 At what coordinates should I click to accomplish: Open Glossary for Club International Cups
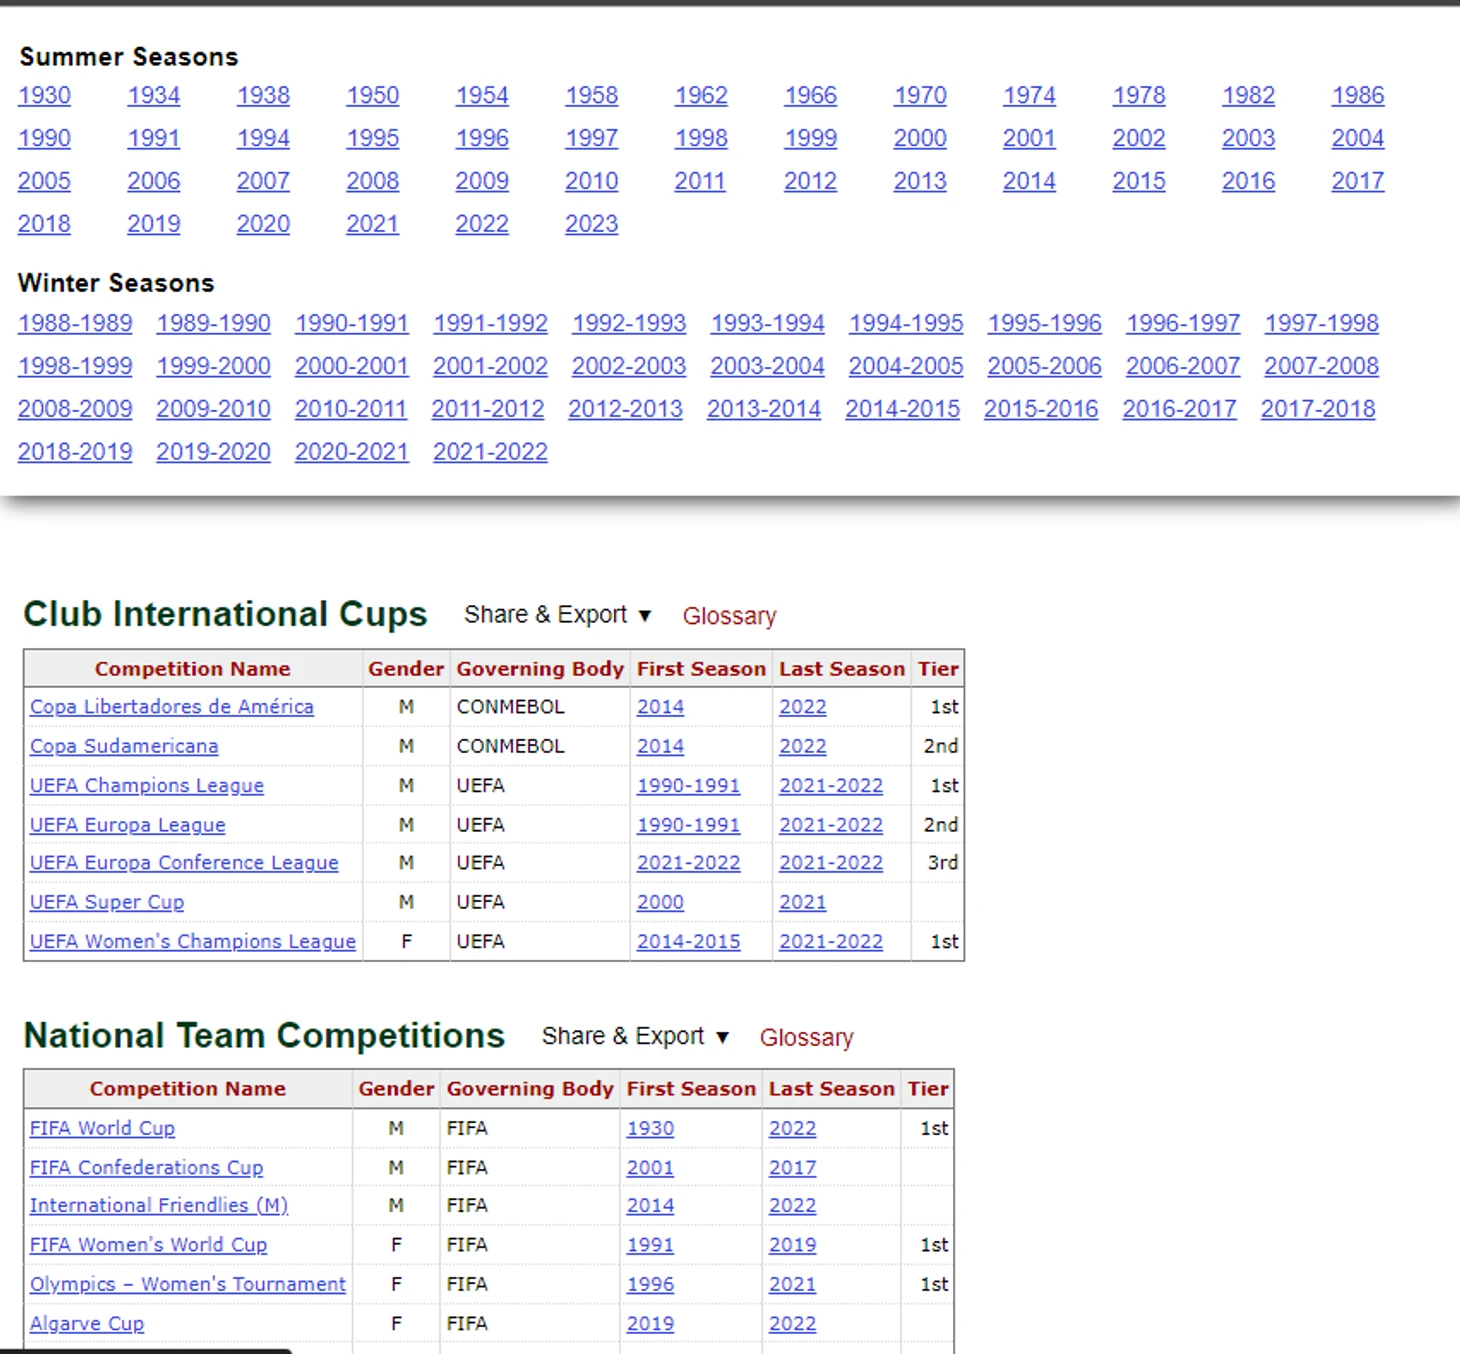(729, 616)
